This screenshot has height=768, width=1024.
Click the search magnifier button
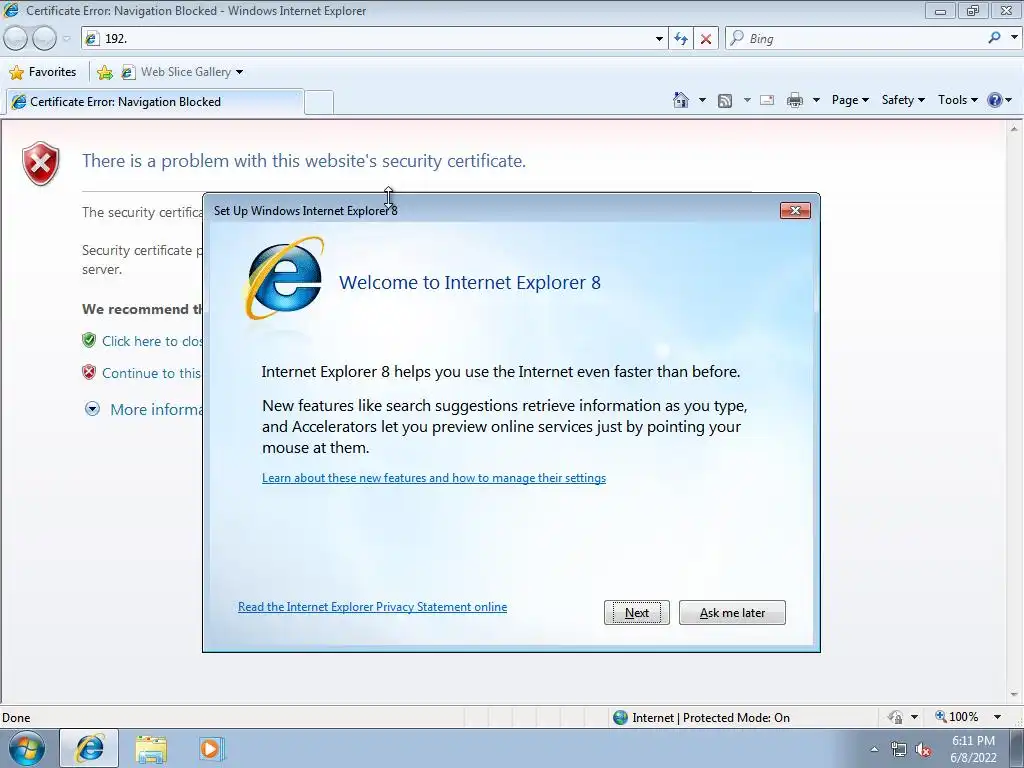(995, 38)
